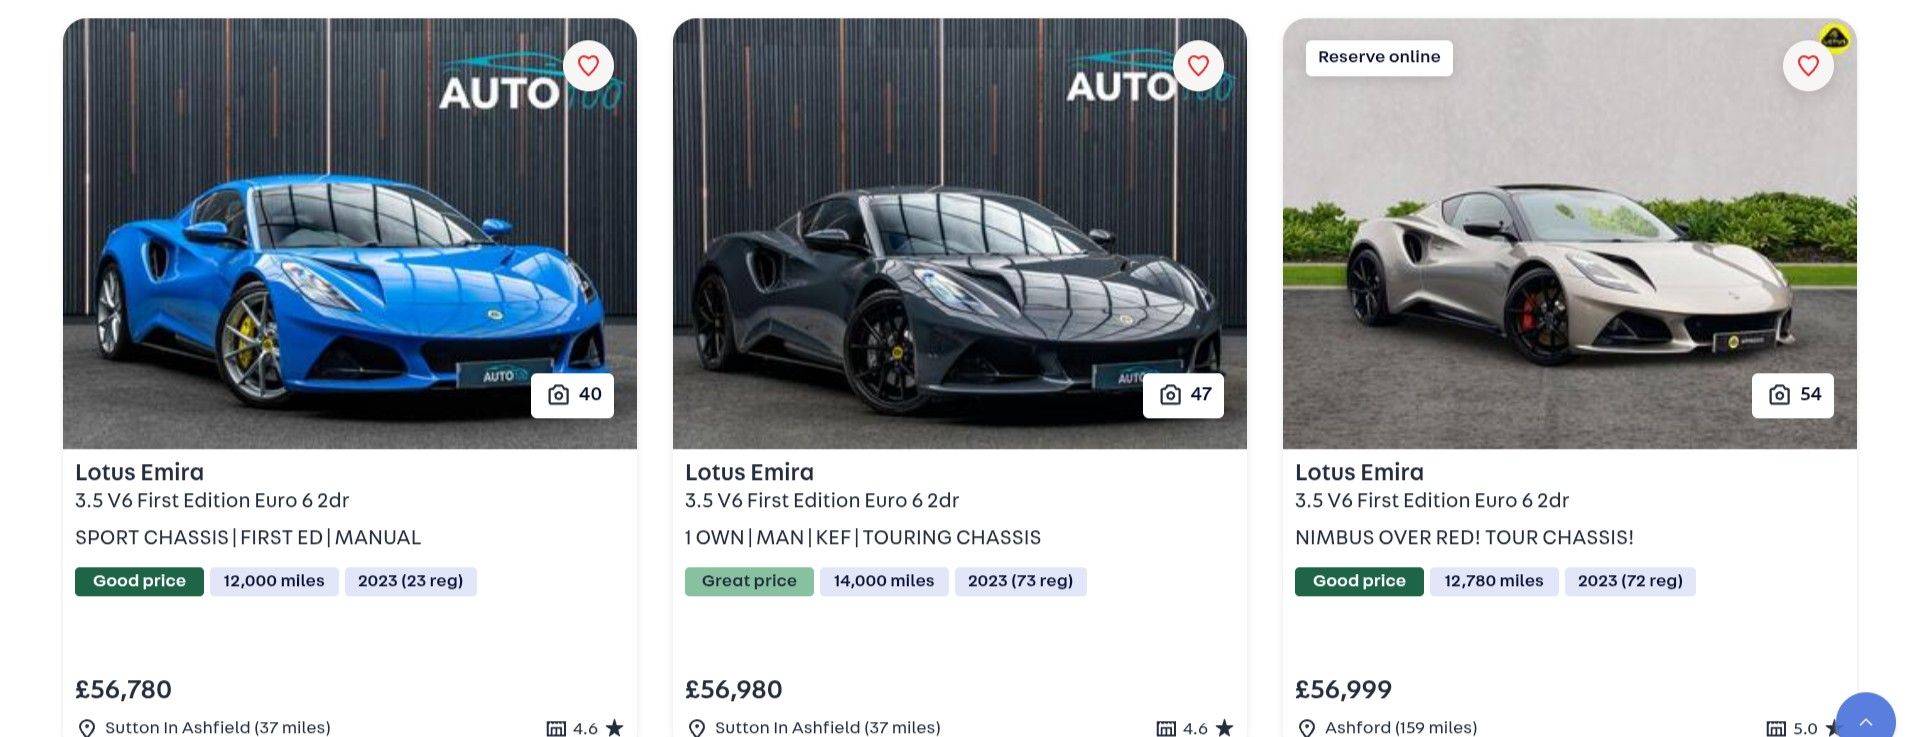Click the Great price label
1920x737 pixels.
click(x=749, y=581)
